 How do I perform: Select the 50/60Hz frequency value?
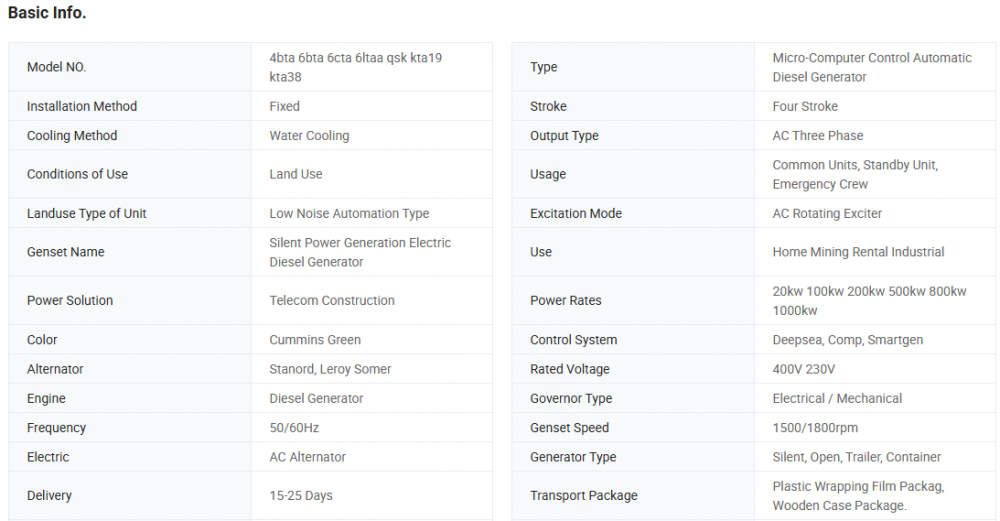coord(294,427)
